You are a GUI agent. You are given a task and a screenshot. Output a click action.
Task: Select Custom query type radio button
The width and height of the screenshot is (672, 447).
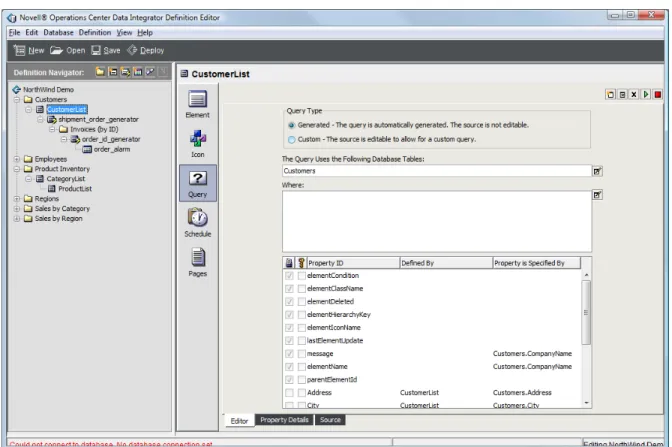[x=291, y=139]
